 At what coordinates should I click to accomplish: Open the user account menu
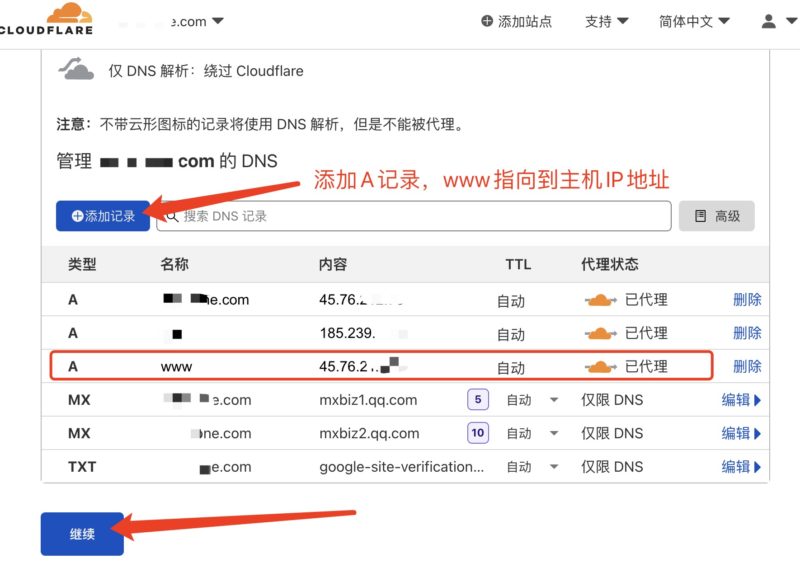(x=779, y=21)
